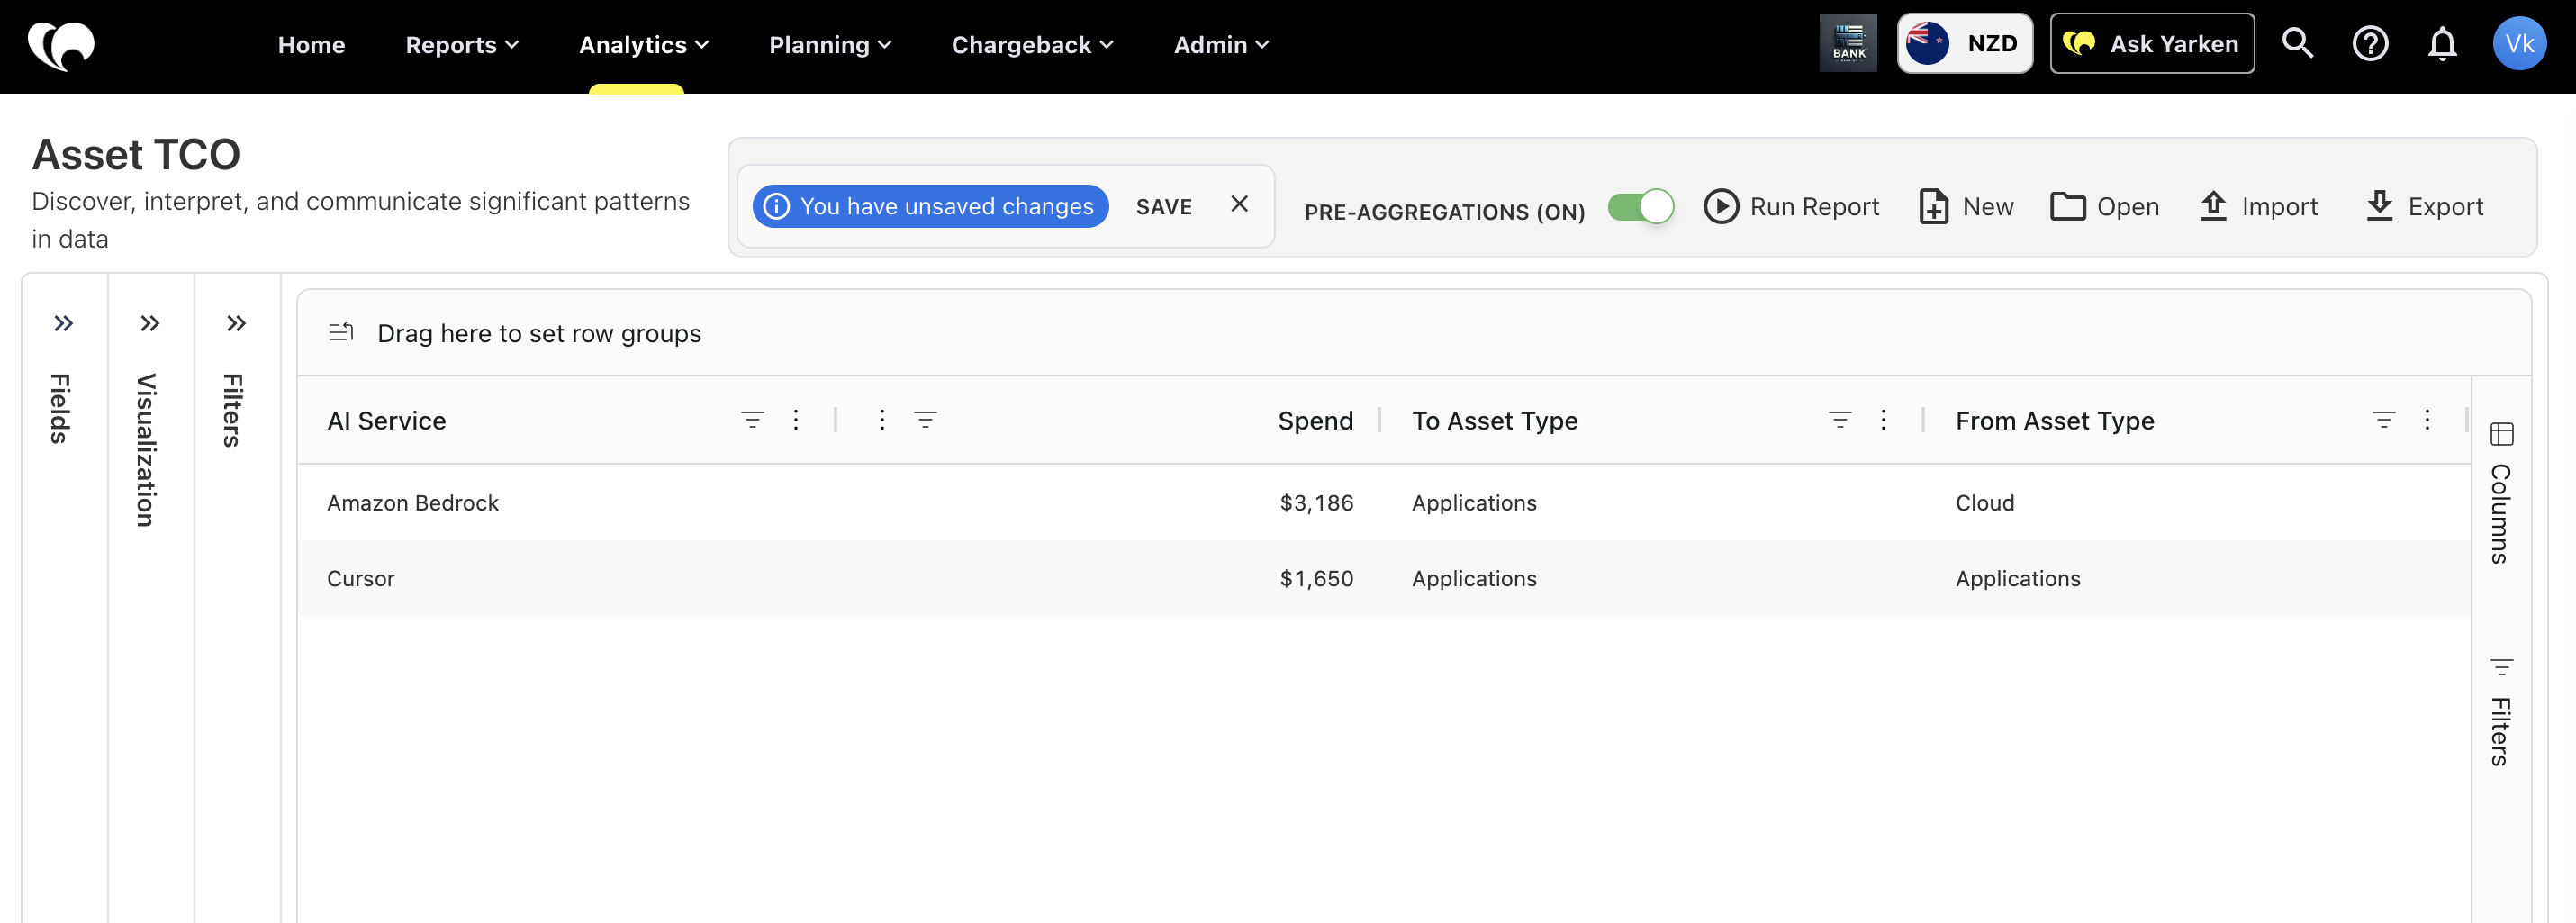This screenshot has width=2576, height=923.
Task: Open the right Filters tab label
Action: click(x=2500, y=732)
